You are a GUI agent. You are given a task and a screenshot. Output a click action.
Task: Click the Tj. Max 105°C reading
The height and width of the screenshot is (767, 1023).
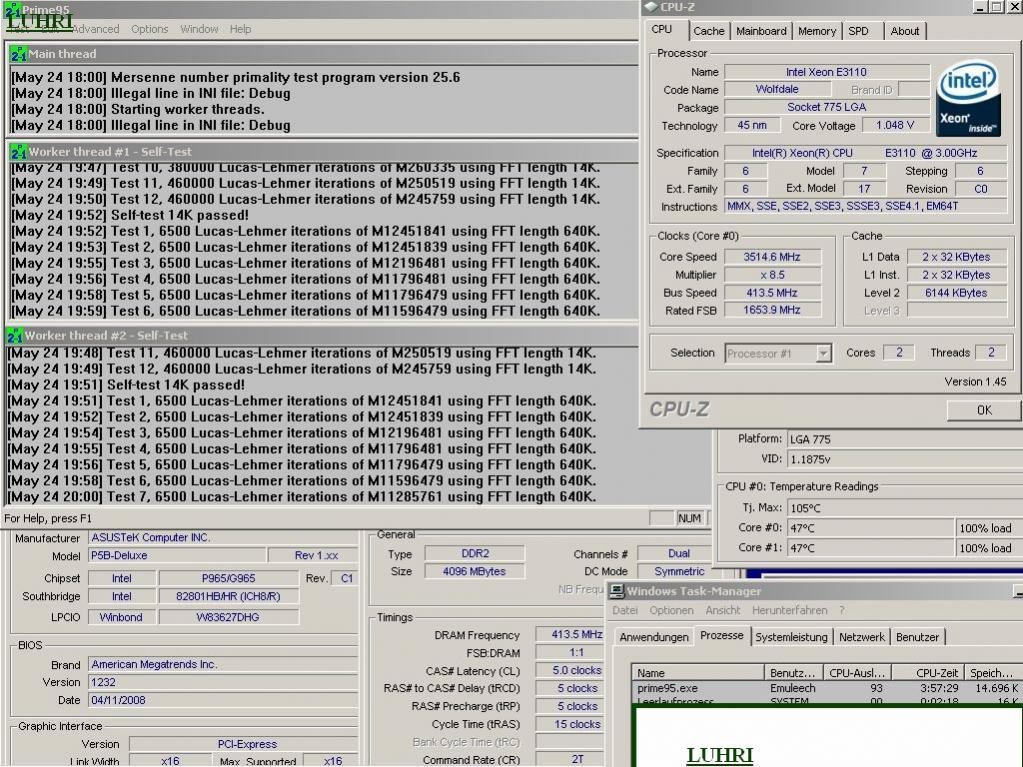tap(904, 508)
